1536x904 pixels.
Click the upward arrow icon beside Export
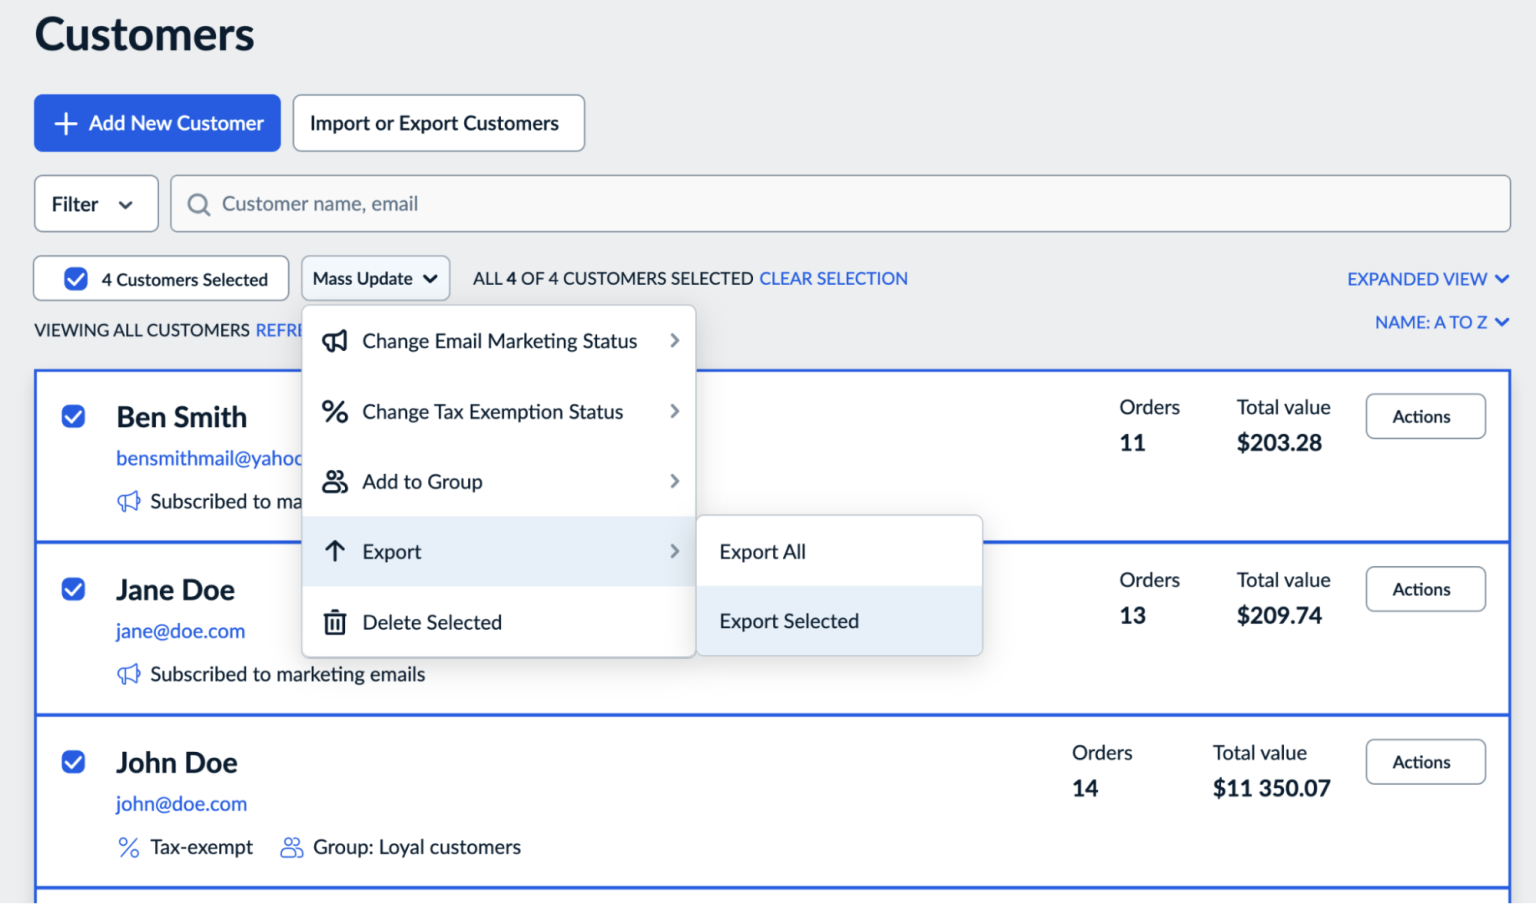tap(335, 551)
